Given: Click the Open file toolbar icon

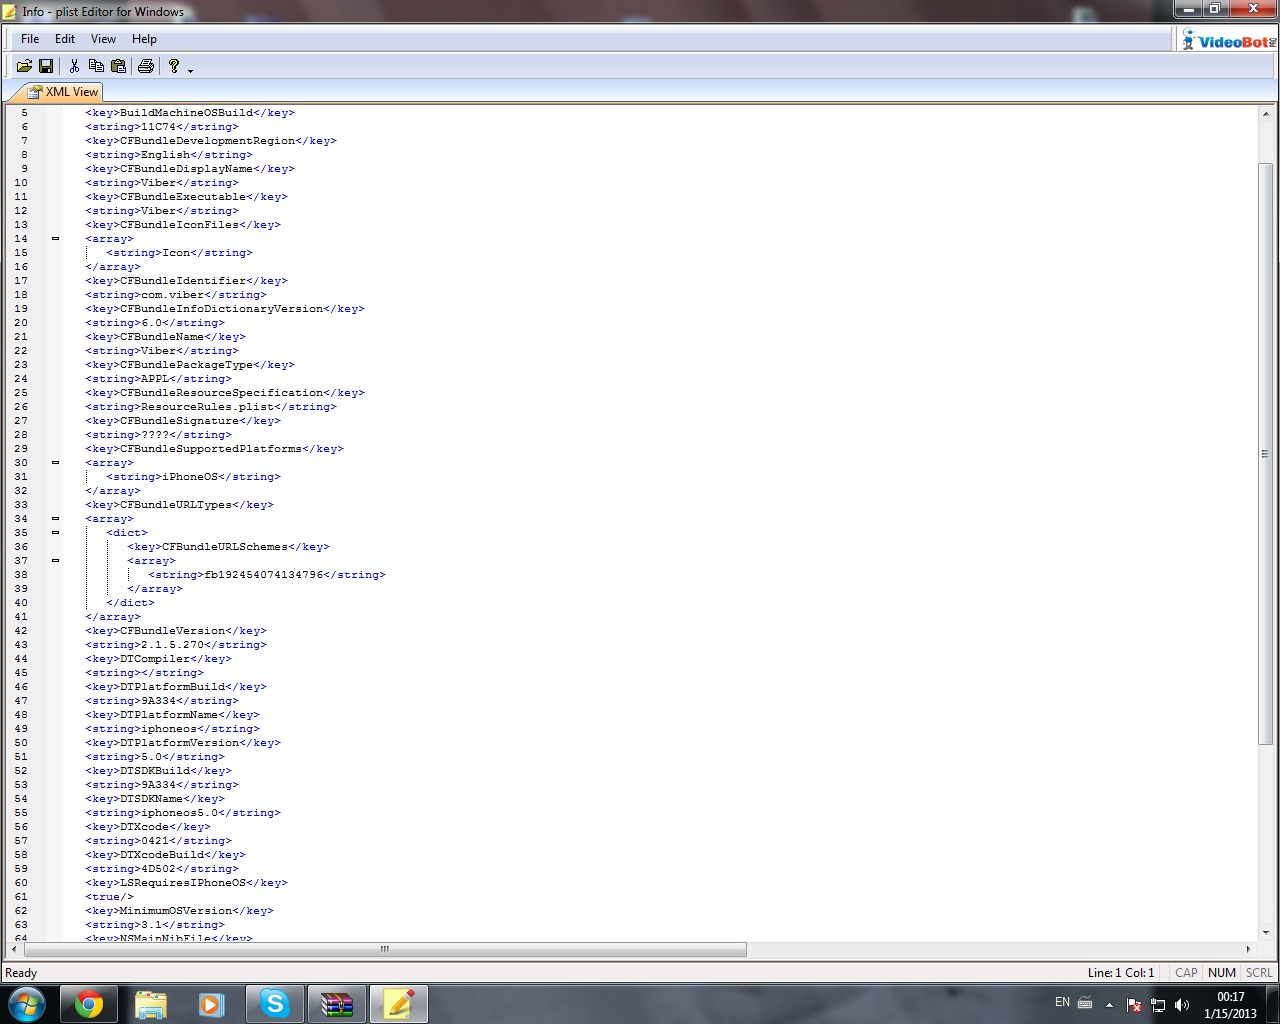Looking at the screenshot, I should coord(24,66).
